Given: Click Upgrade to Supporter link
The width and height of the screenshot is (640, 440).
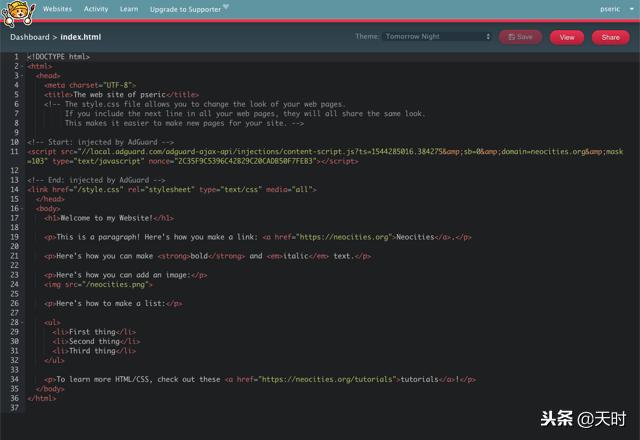Looking at the screenshot, I should 185,9.
